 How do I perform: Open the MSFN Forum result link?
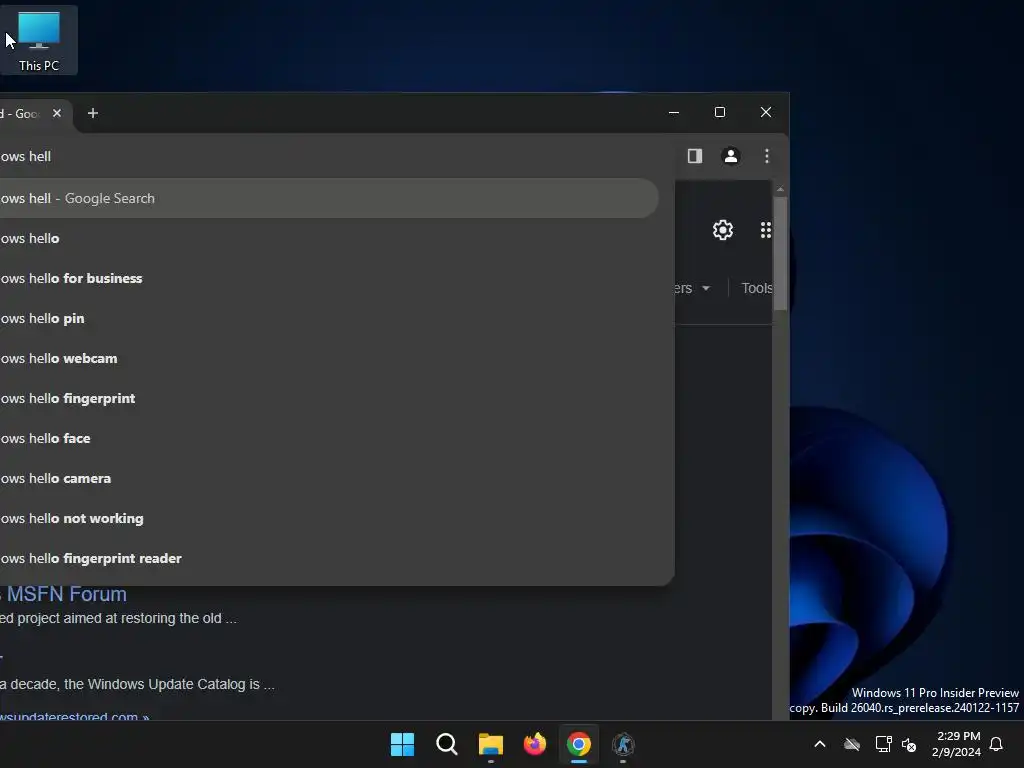coord(64,594)
